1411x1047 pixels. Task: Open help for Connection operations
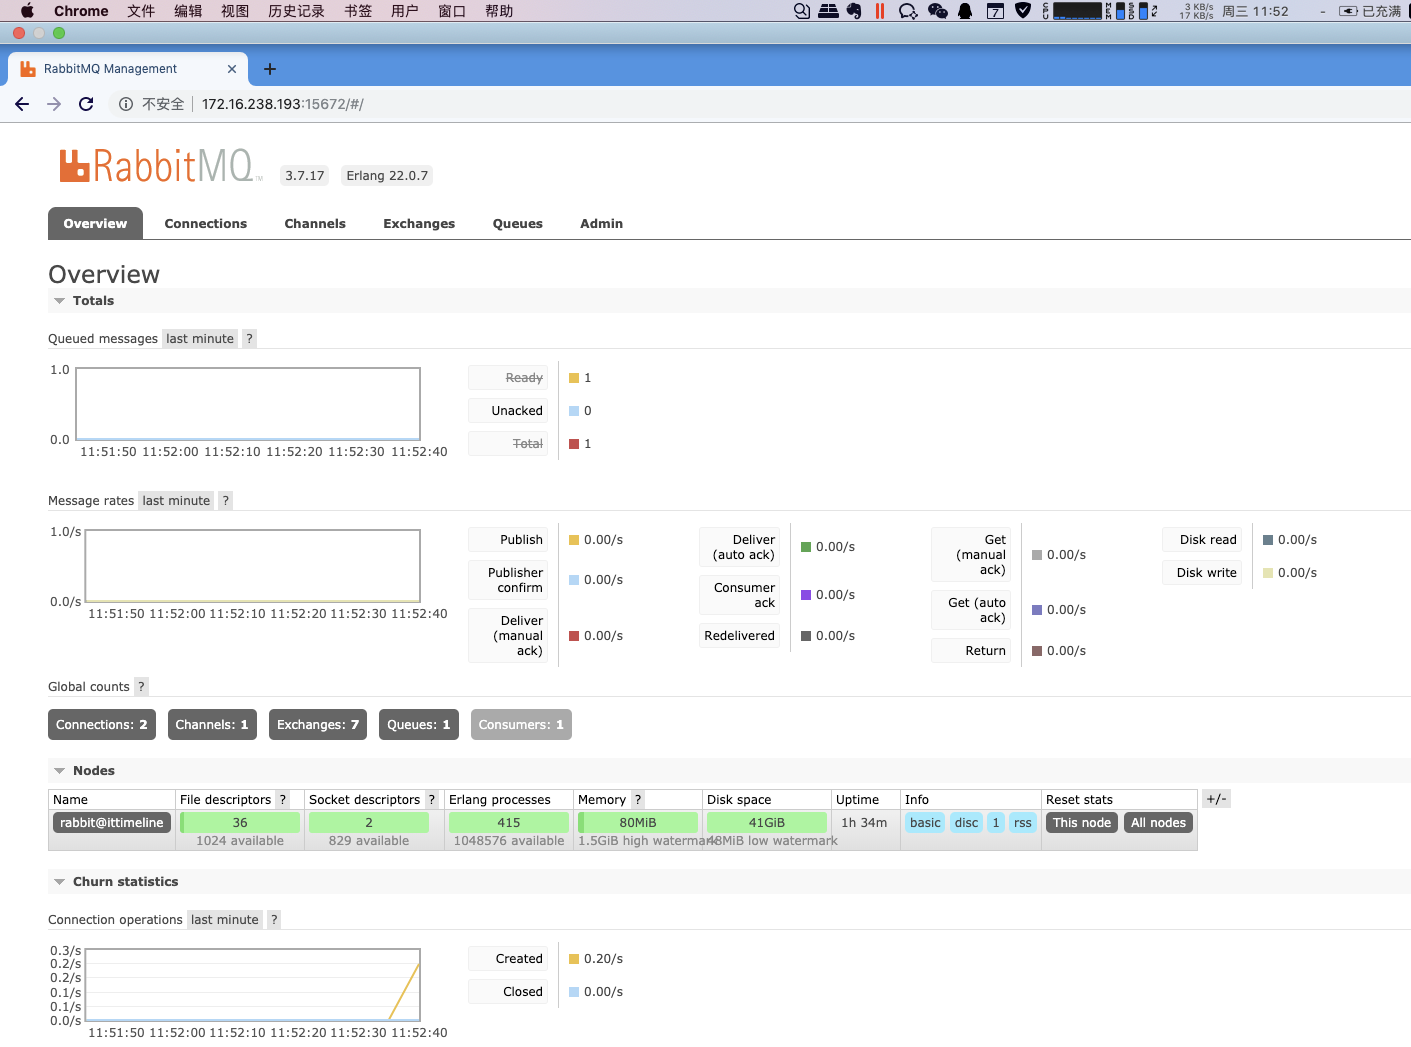(274, 920)
